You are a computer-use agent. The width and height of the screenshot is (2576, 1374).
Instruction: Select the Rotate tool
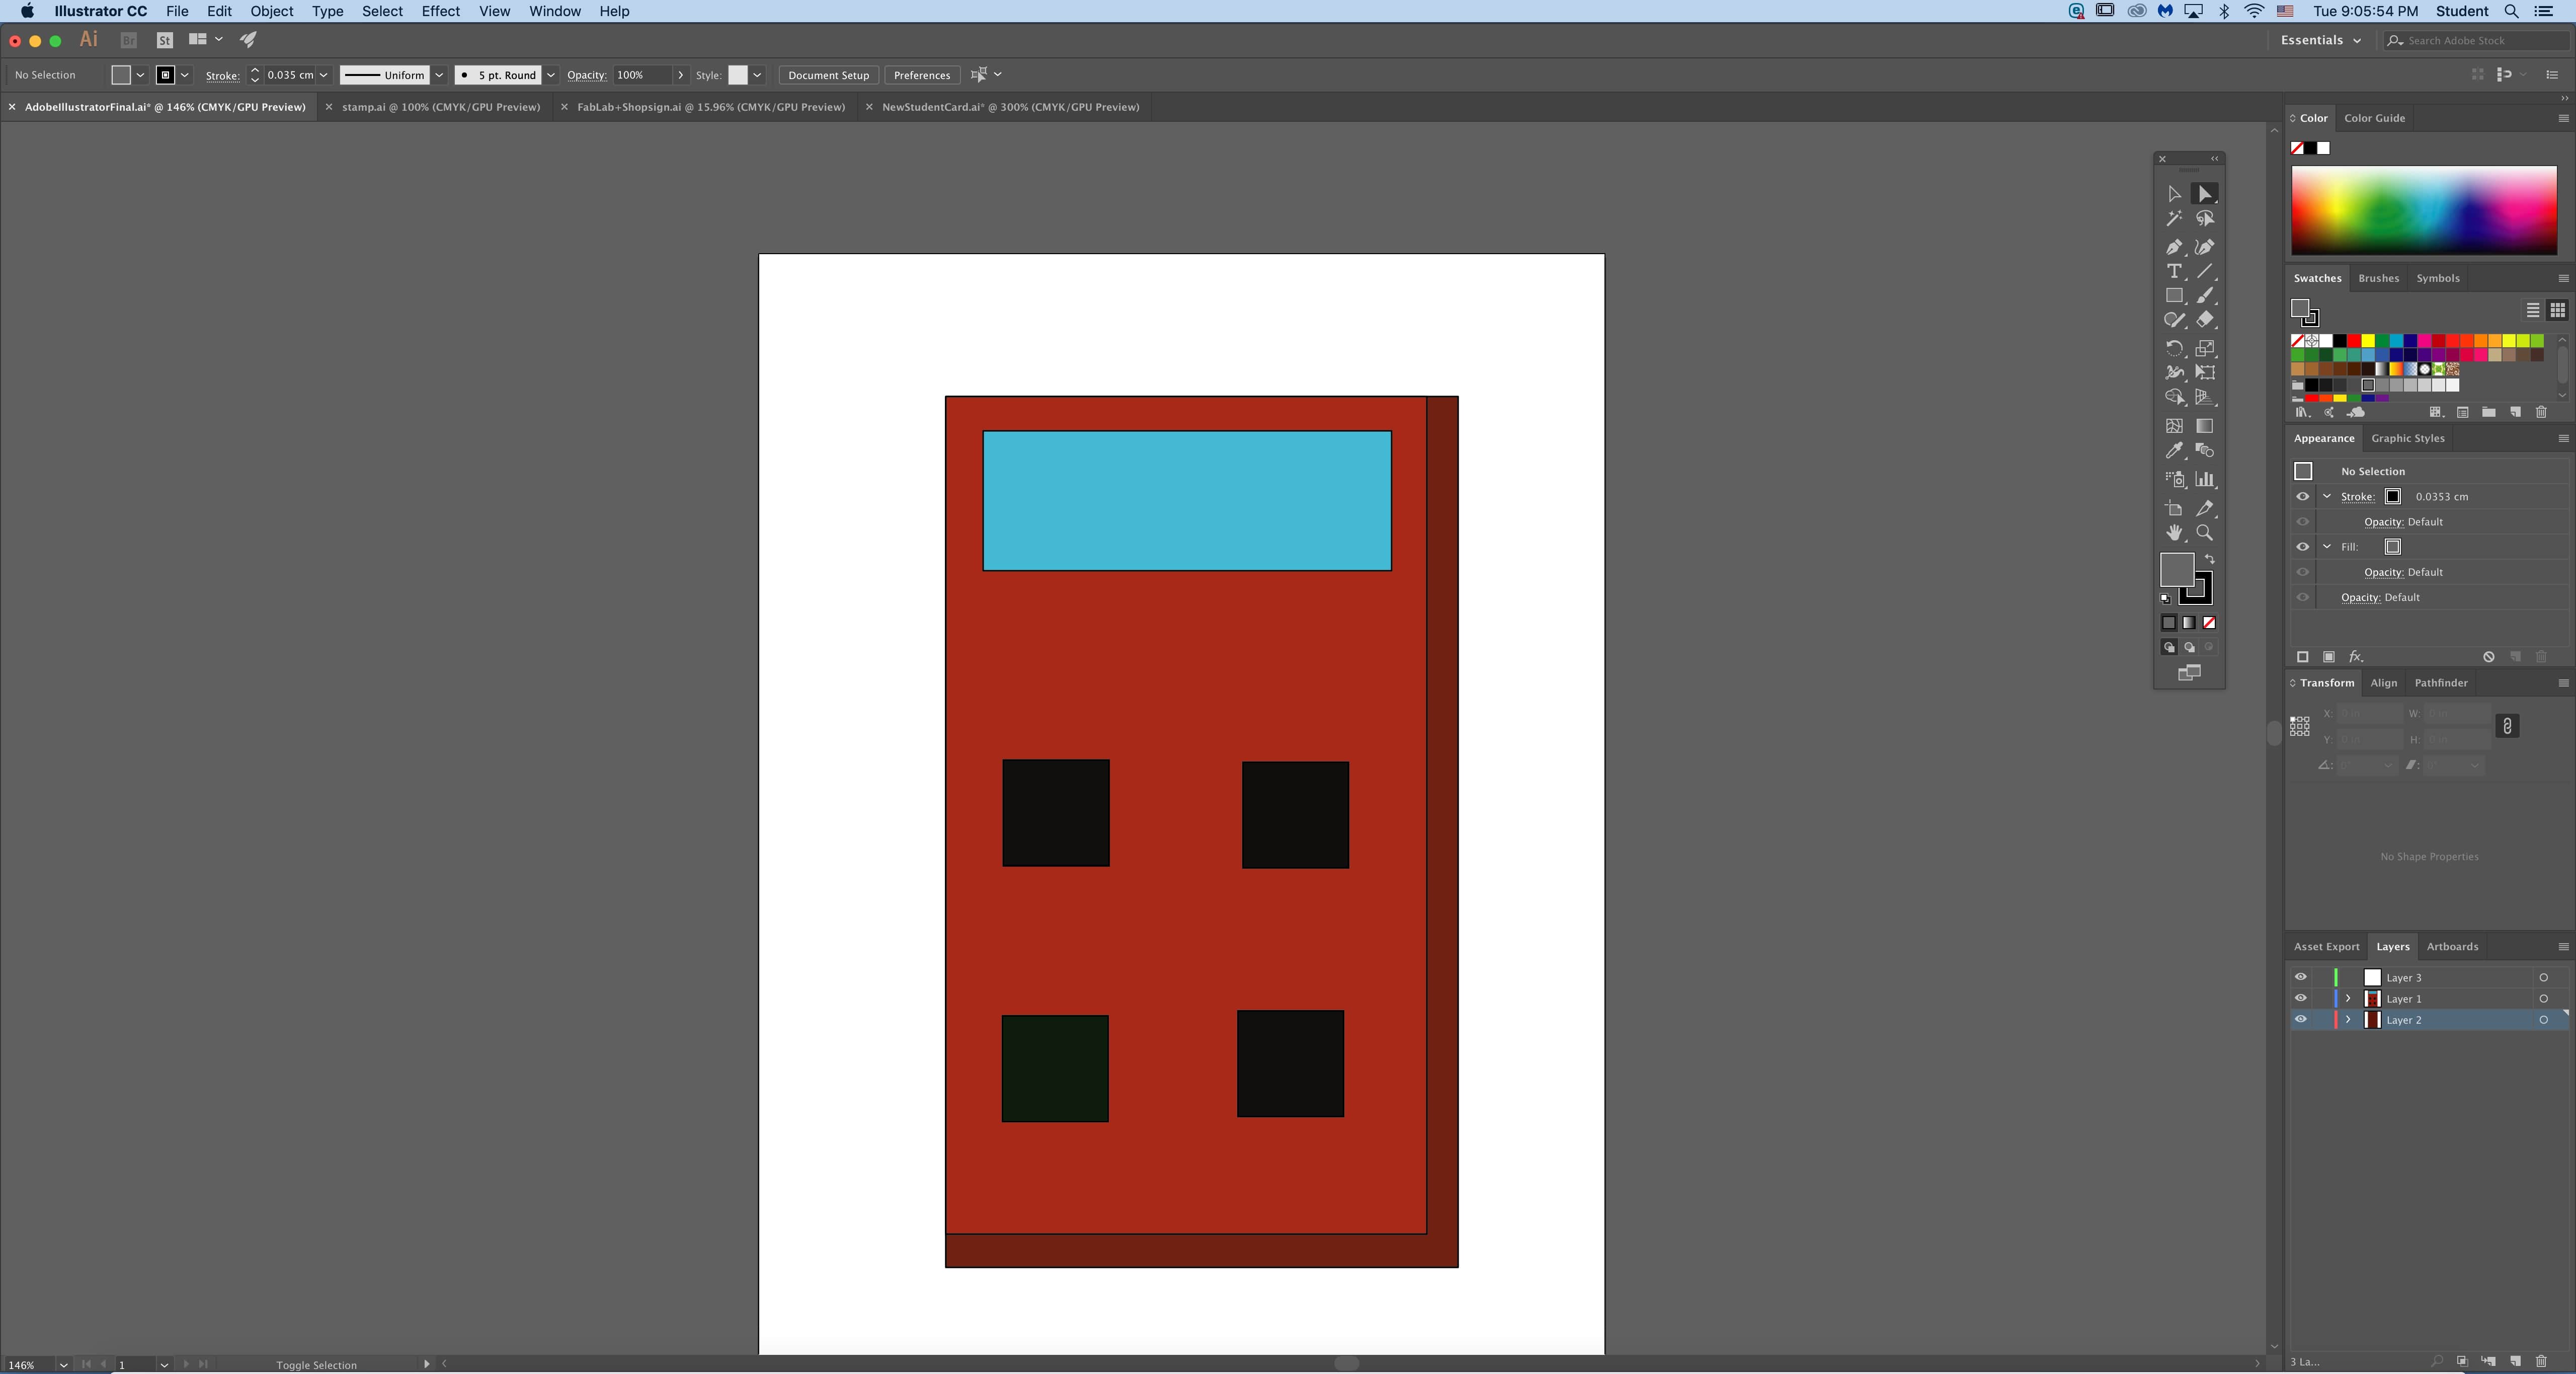pyautogui.click(x=2174, y=348)
